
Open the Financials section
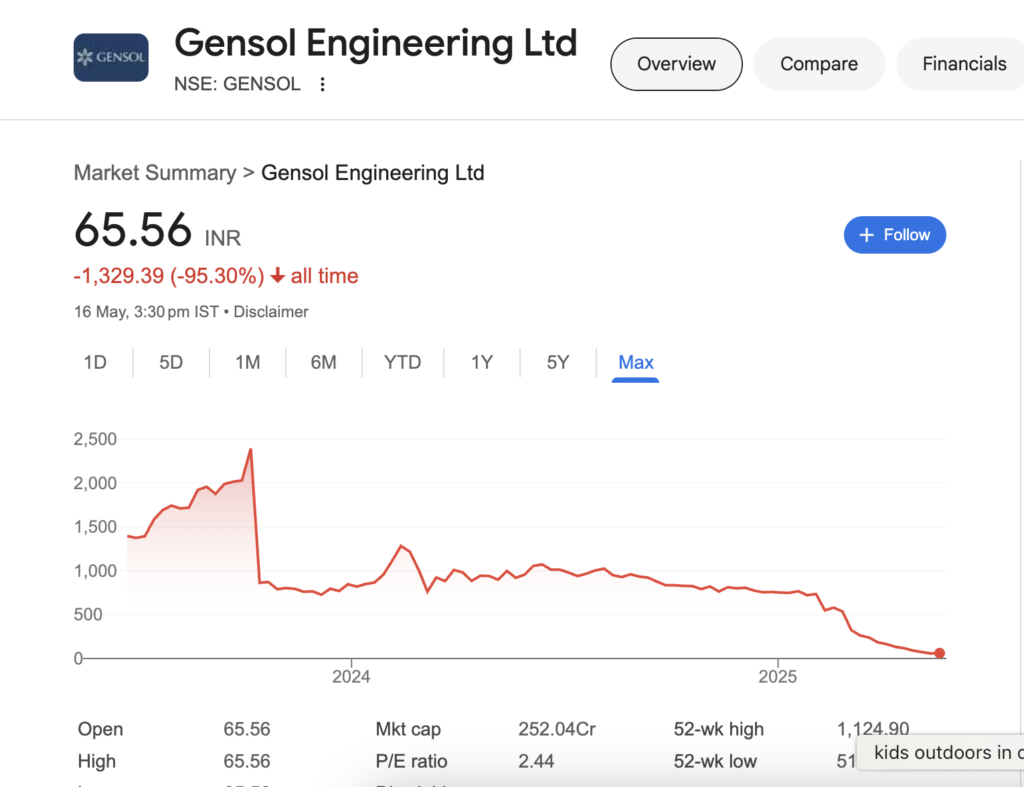(x=961, y=63)
